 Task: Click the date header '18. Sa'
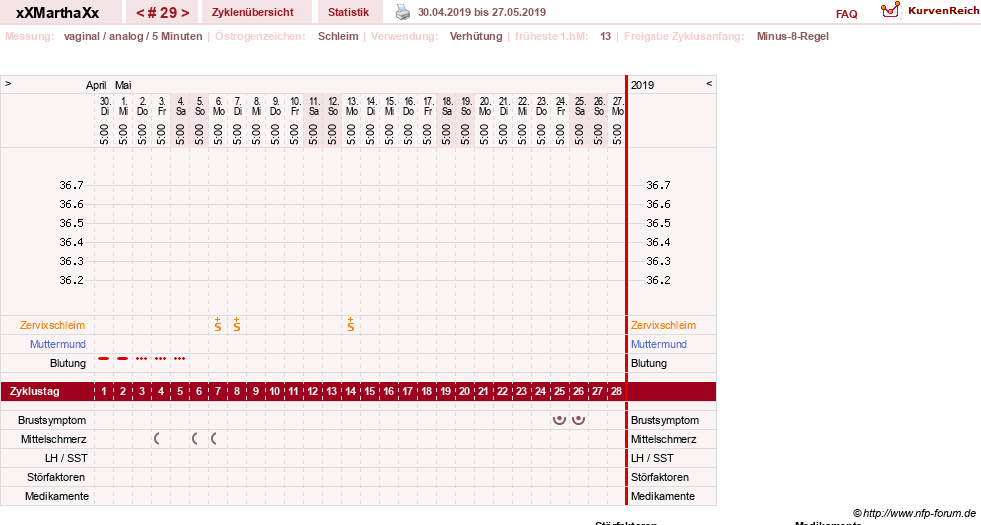(447, 106)
